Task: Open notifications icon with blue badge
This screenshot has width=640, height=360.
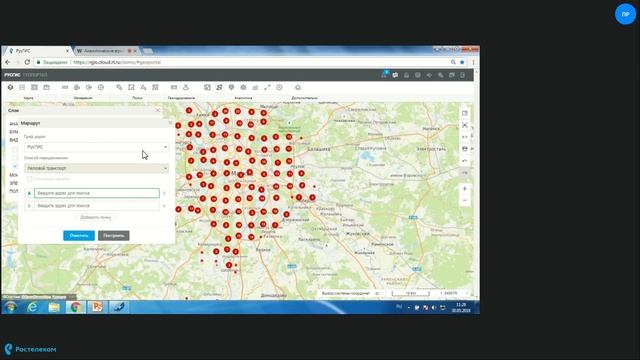Action: click(384, 75)
